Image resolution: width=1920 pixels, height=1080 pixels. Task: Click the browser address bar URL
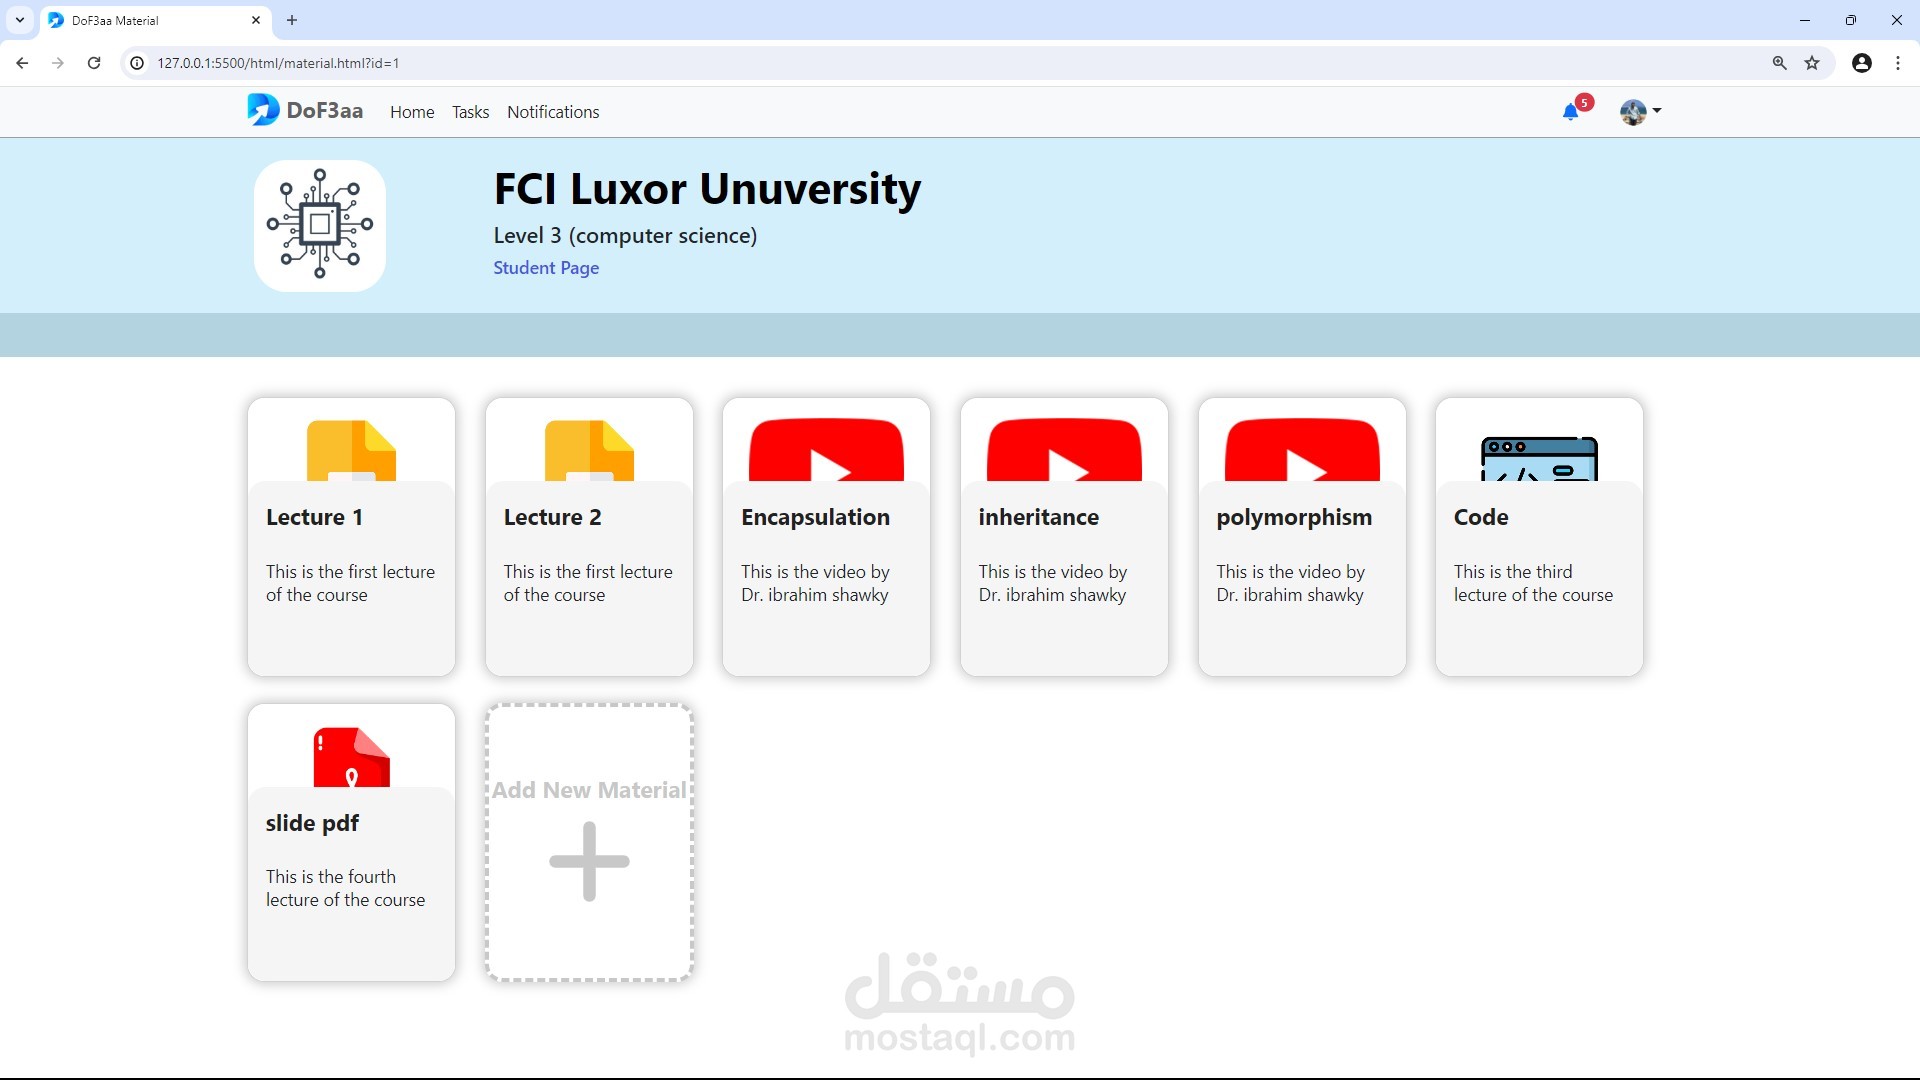point(278,63)
